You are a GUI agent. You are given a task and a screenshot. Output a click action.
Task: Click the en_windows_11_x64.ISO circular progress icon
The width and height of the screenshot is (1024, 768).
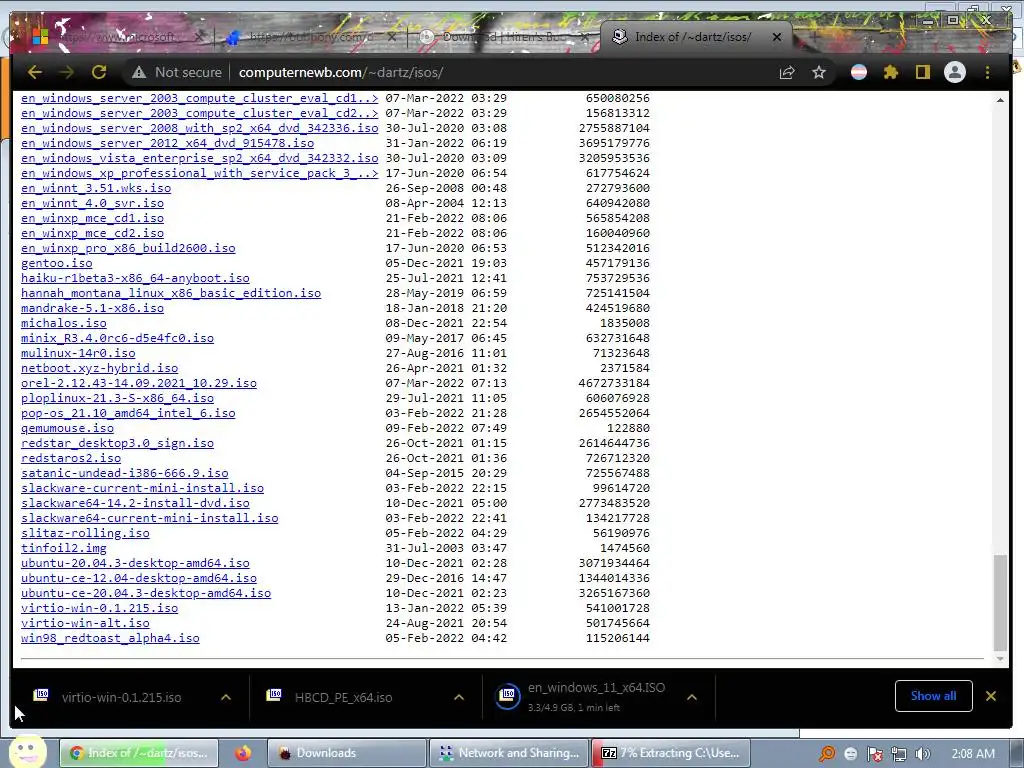click(x=508, y=696)
